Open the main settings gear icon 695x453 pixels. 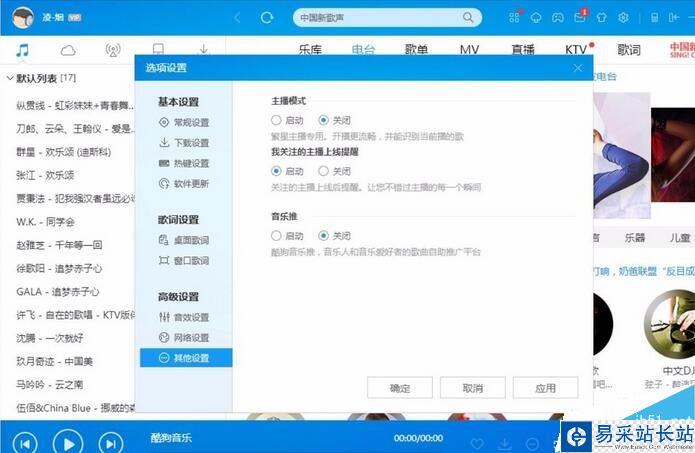tap(623, 18)
